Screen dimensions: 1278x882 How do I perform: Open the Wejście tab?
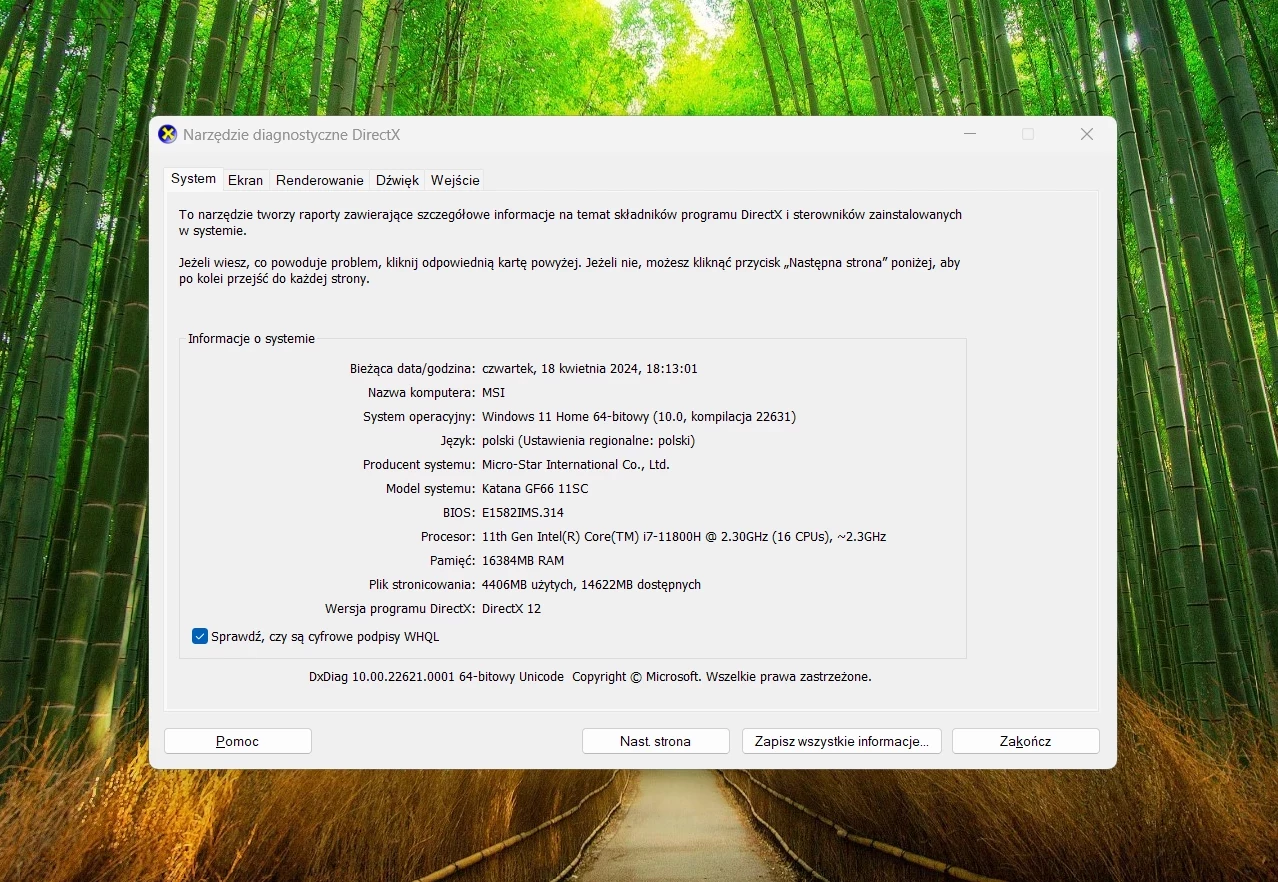(x=455, y=180)
